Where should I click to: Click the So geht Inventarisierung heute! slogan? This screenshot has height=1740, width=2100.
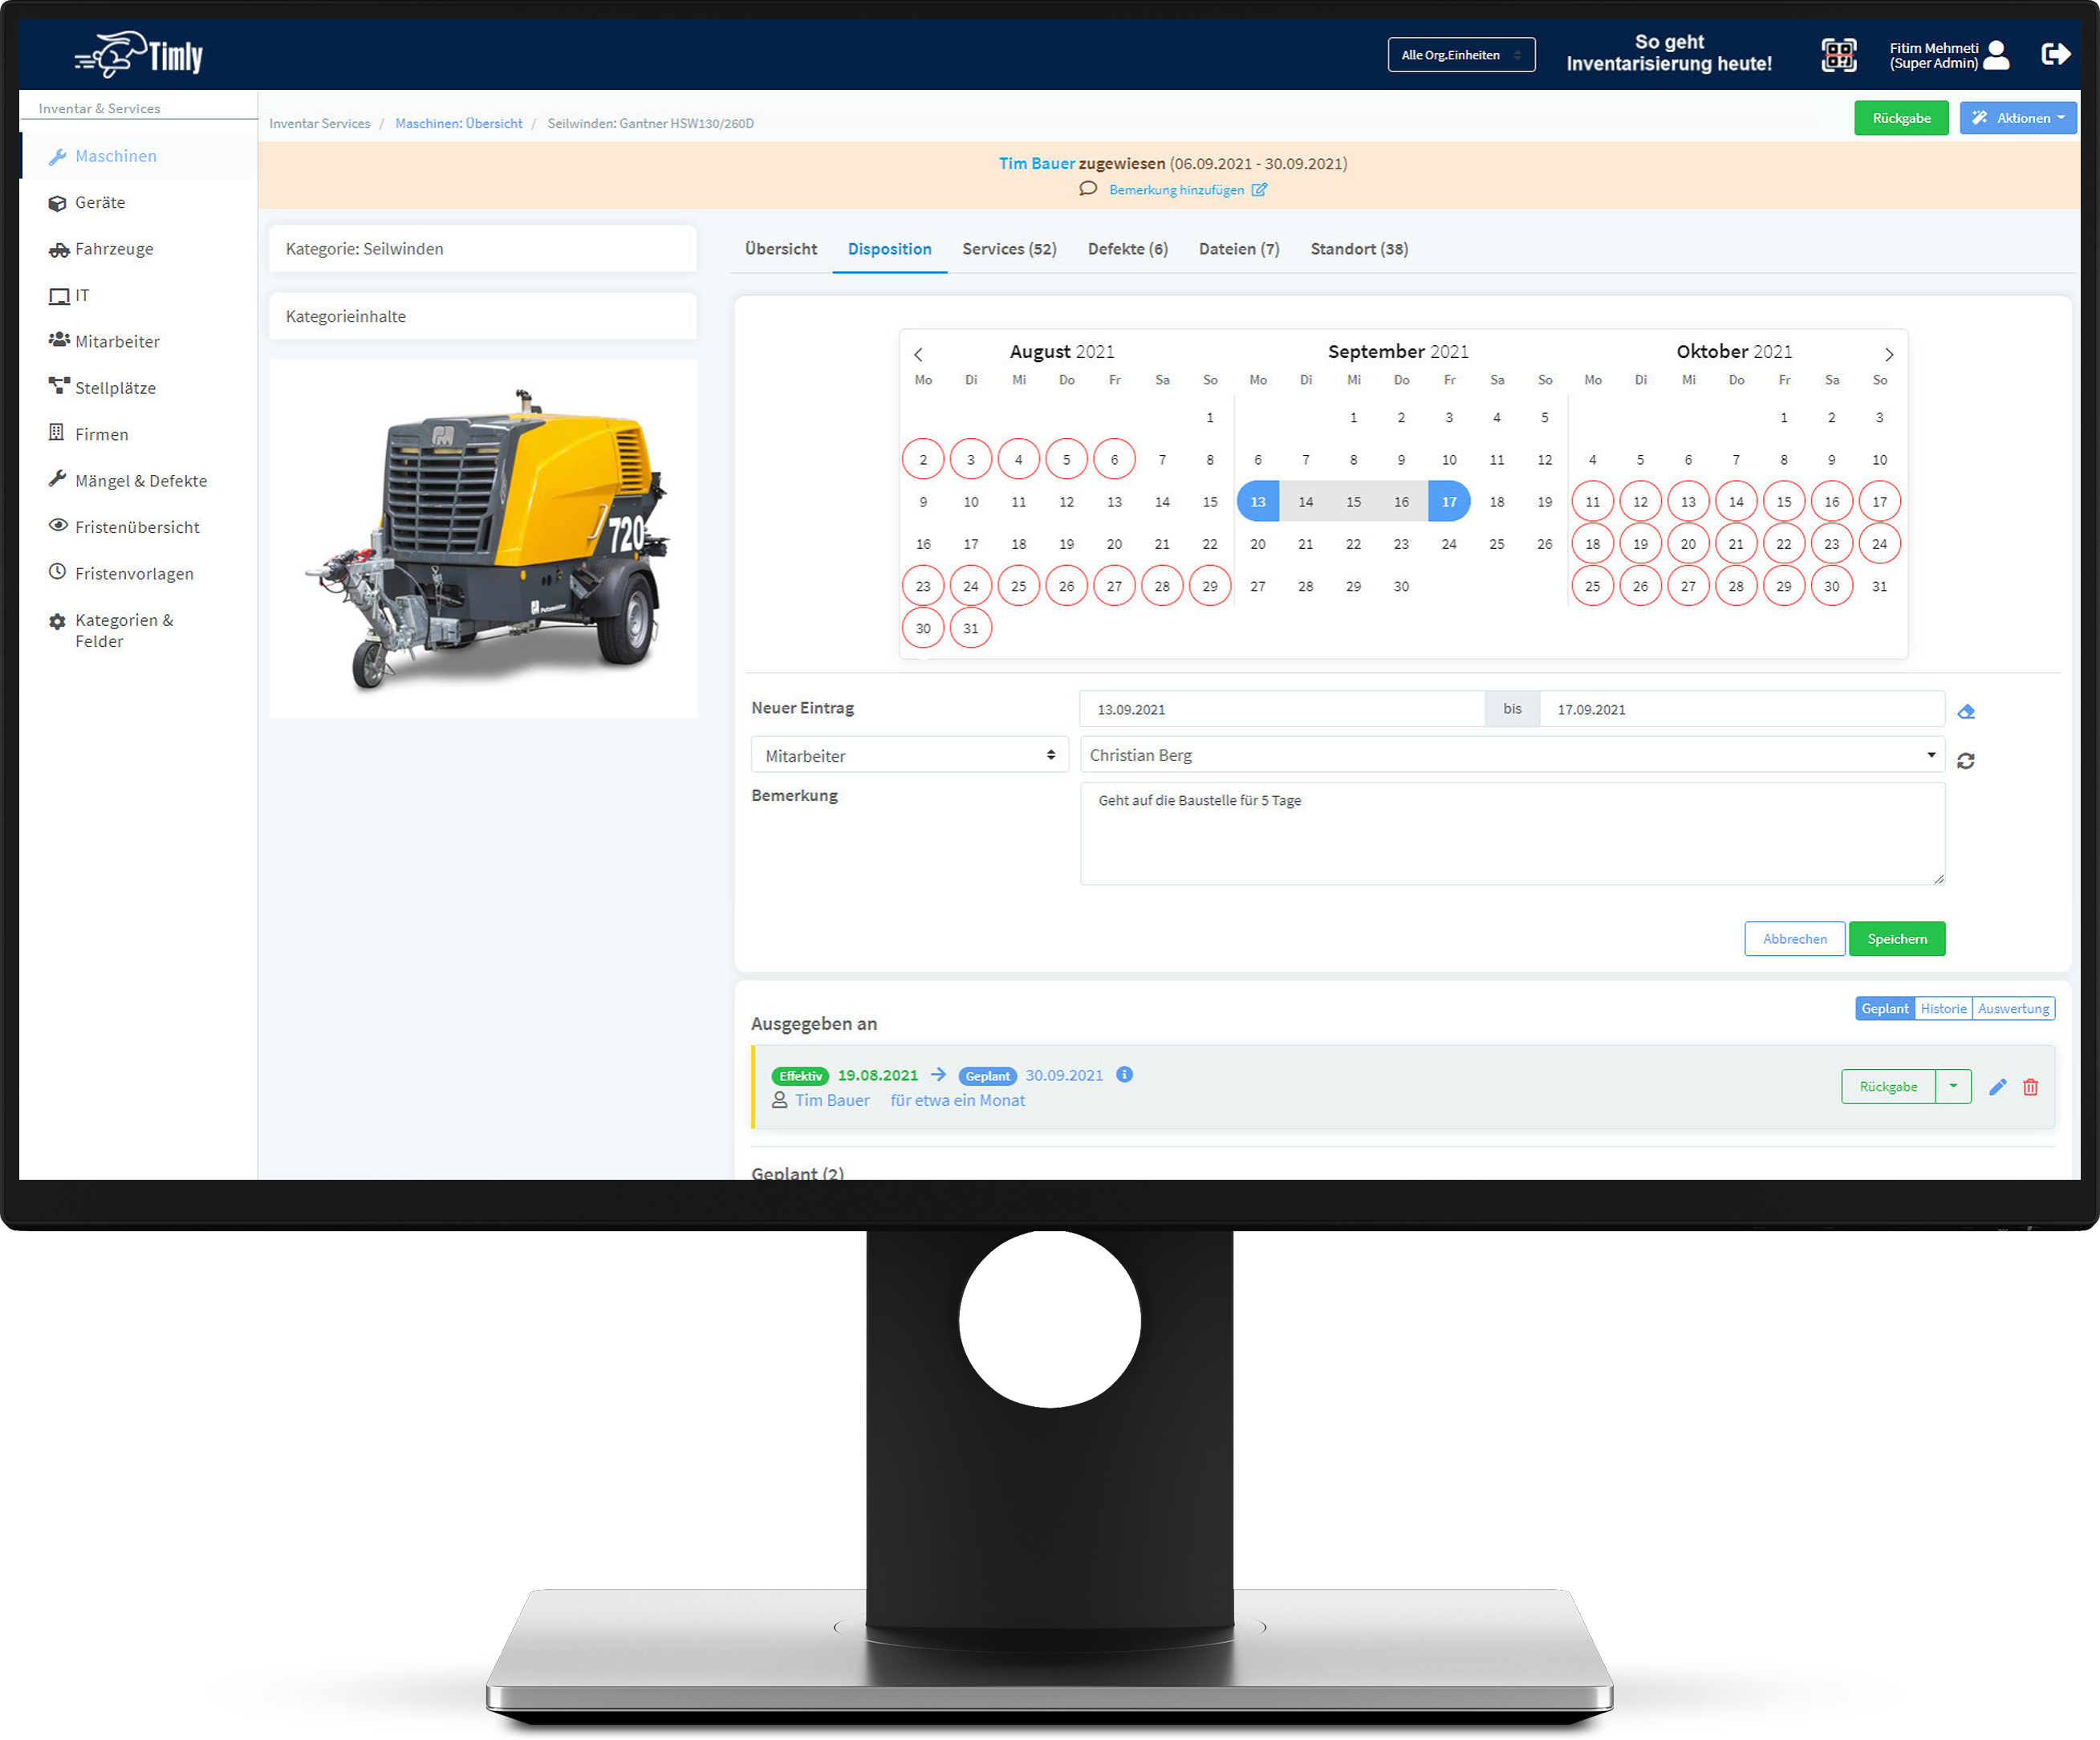click(x=1669, y=53)
